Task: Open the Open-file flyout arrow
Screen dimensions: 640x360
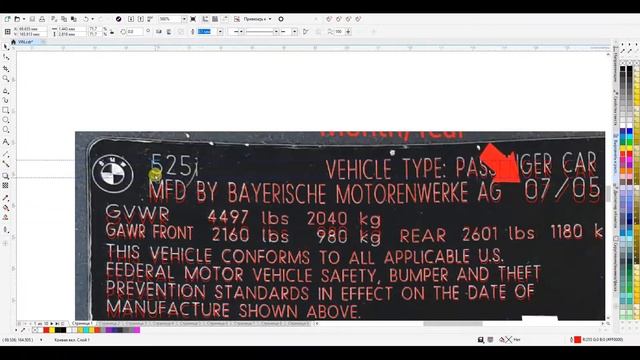Action: click(x=24, y=19)
